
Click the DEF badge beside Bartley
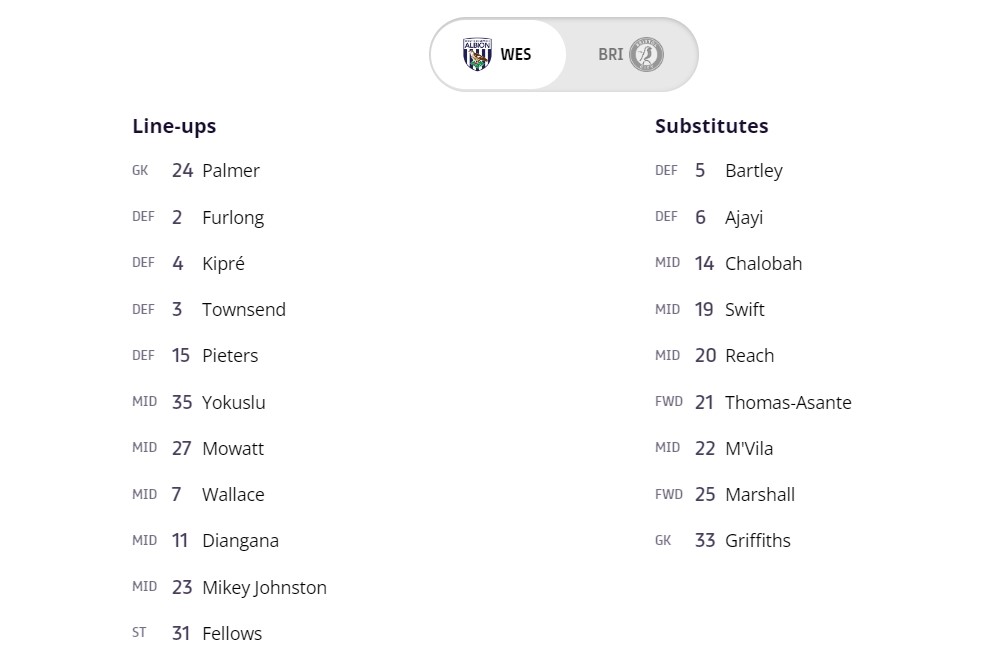(x=666, y=170)
